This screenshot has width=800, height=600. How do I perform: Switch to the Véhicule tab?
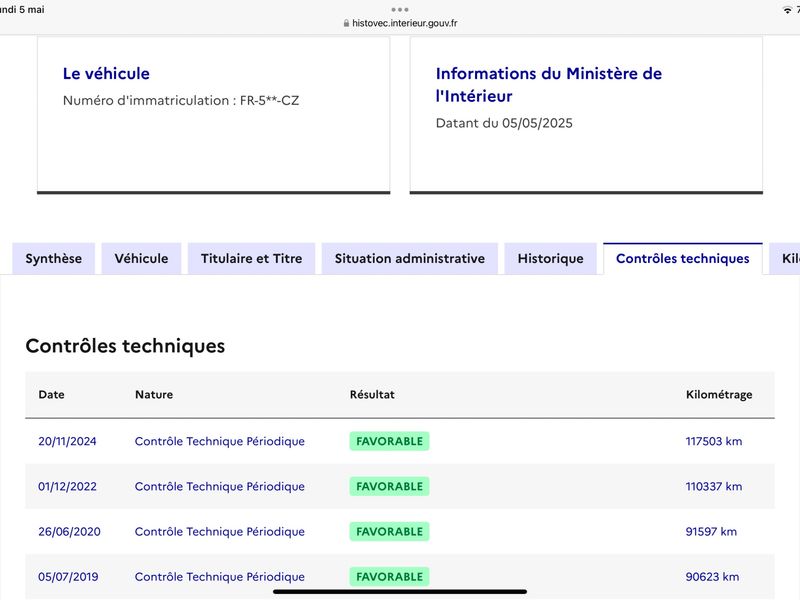pyautogui.click(x=141, y=259)
